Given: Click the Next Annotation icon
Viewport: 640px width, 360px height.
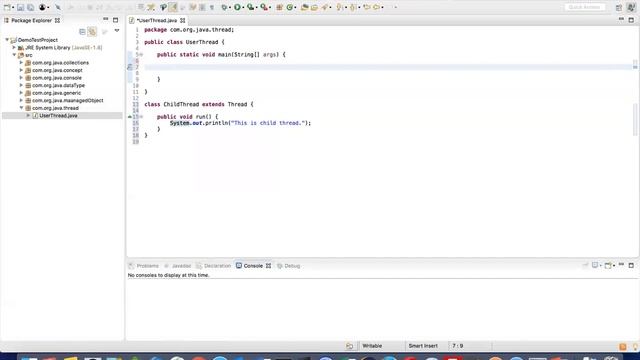Looking at the screenshot, I should 339,7.
